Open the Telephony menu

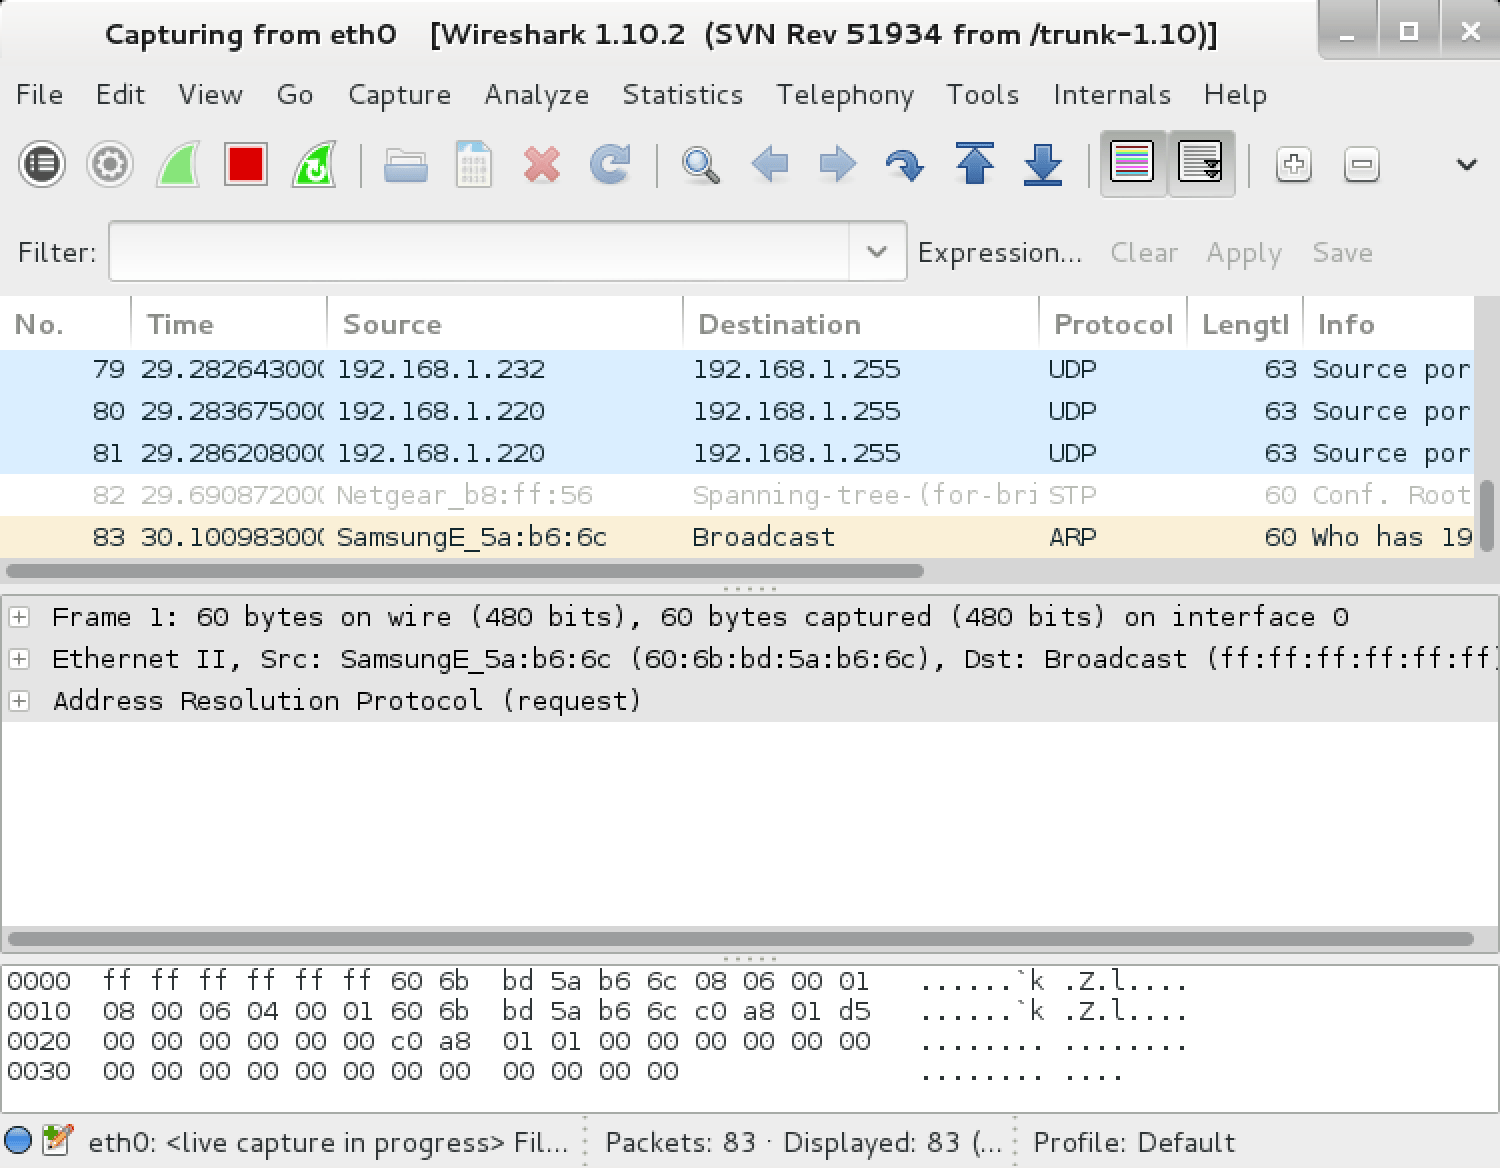[845, 94]
